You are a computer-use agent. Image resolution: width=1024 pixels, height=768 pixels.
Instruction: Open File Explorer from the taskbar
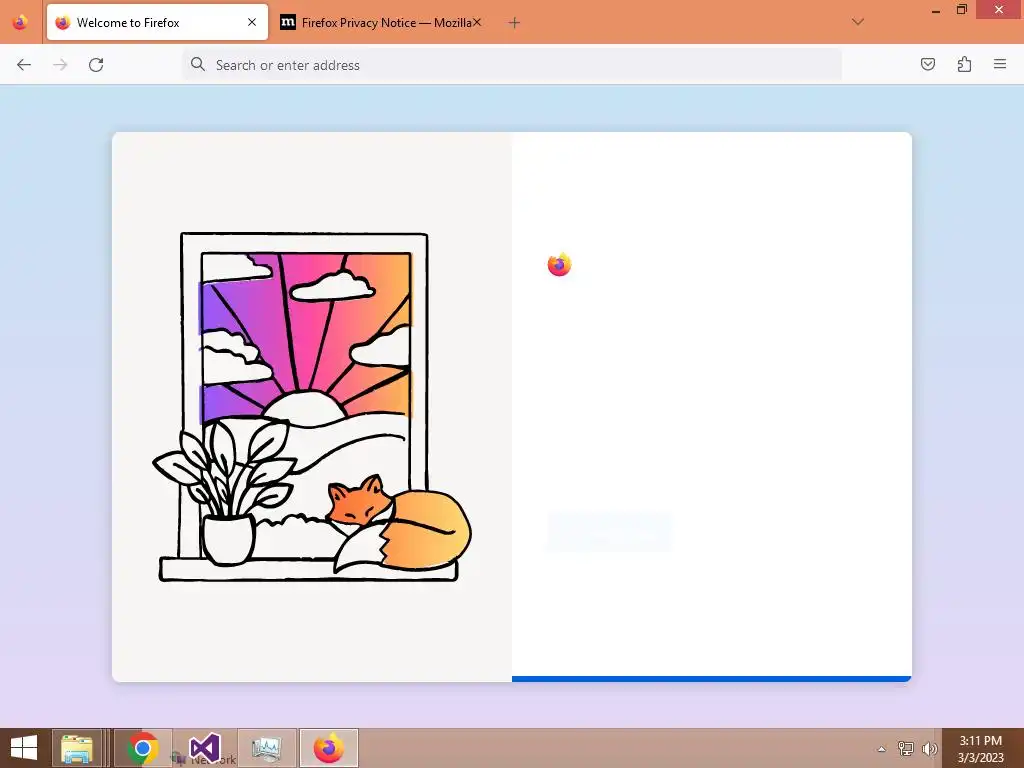point(77,748)
